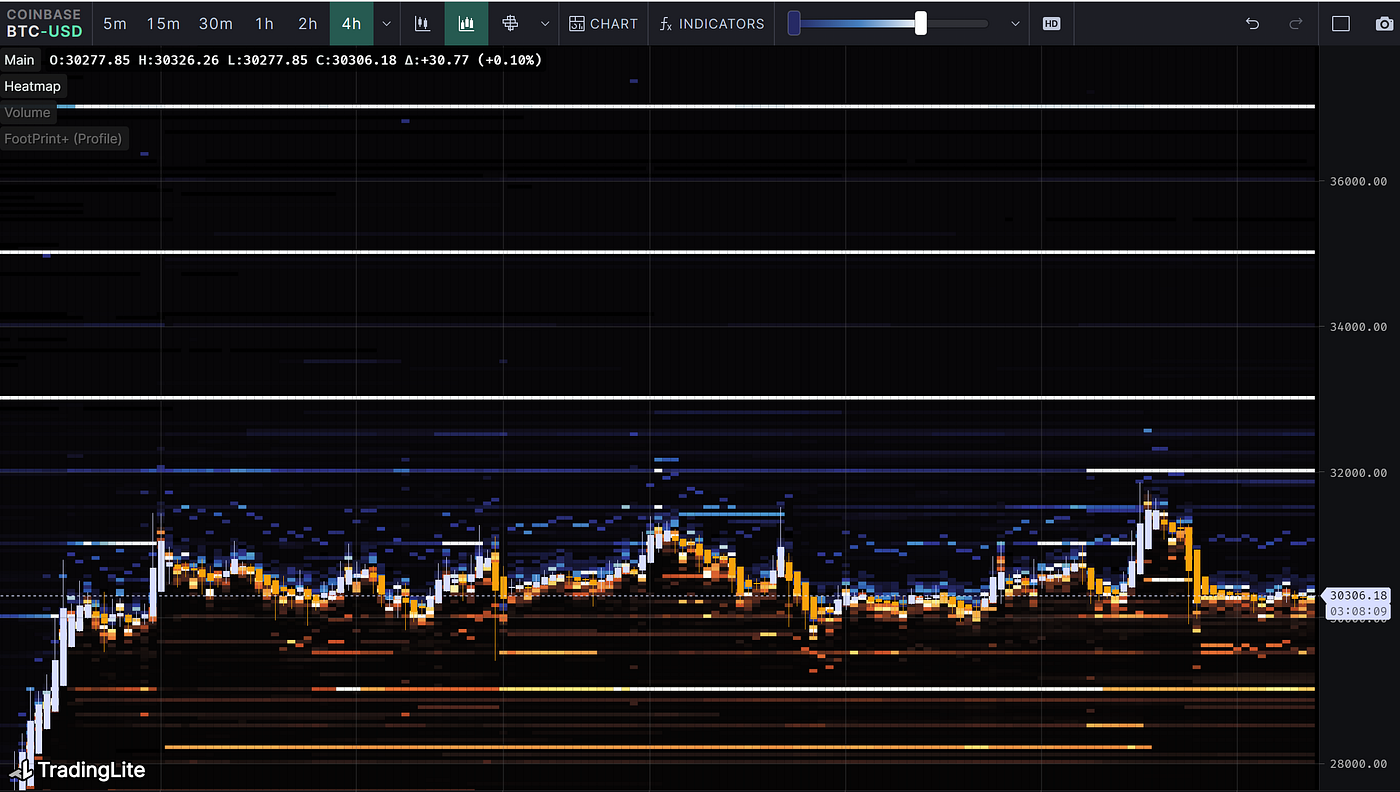Expand the timeframe dropdown next to 4h

coord(387,23)
